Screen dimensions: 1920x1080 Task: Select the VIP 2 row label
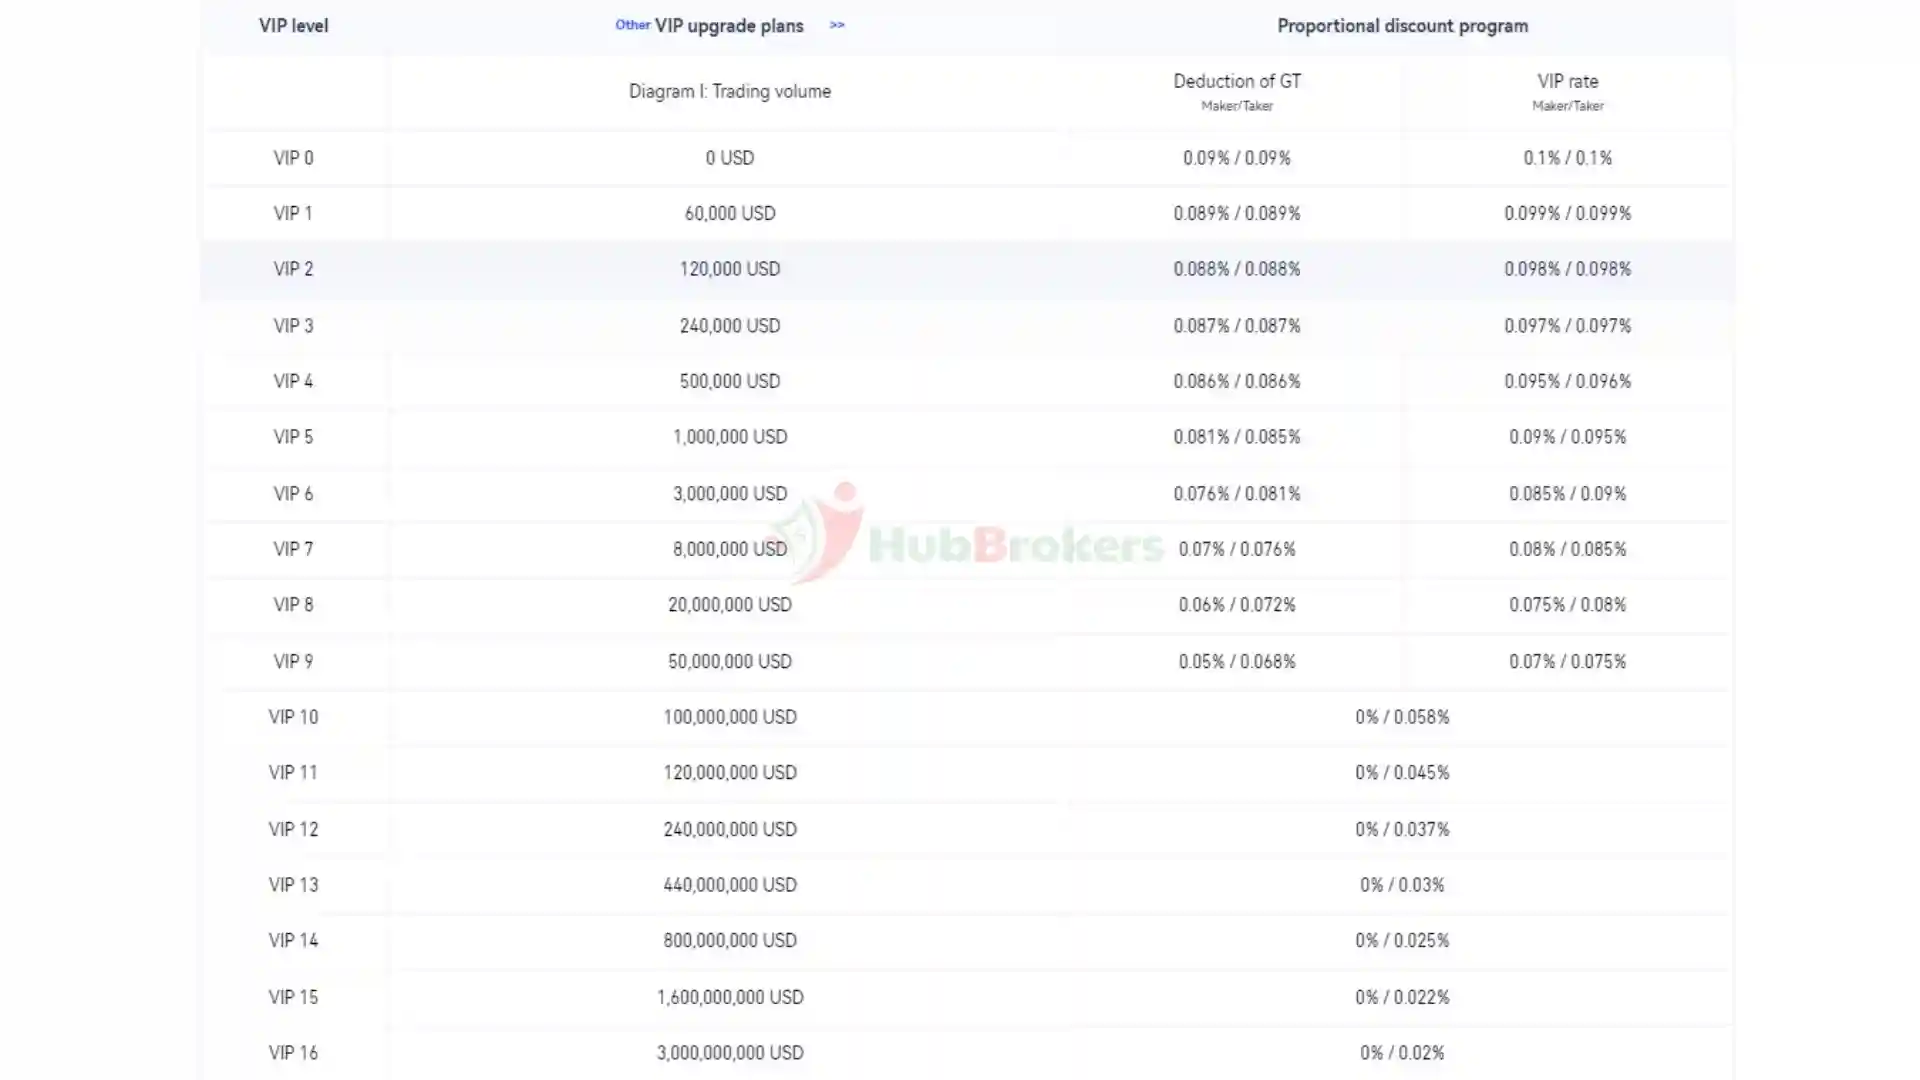[293, 269]
